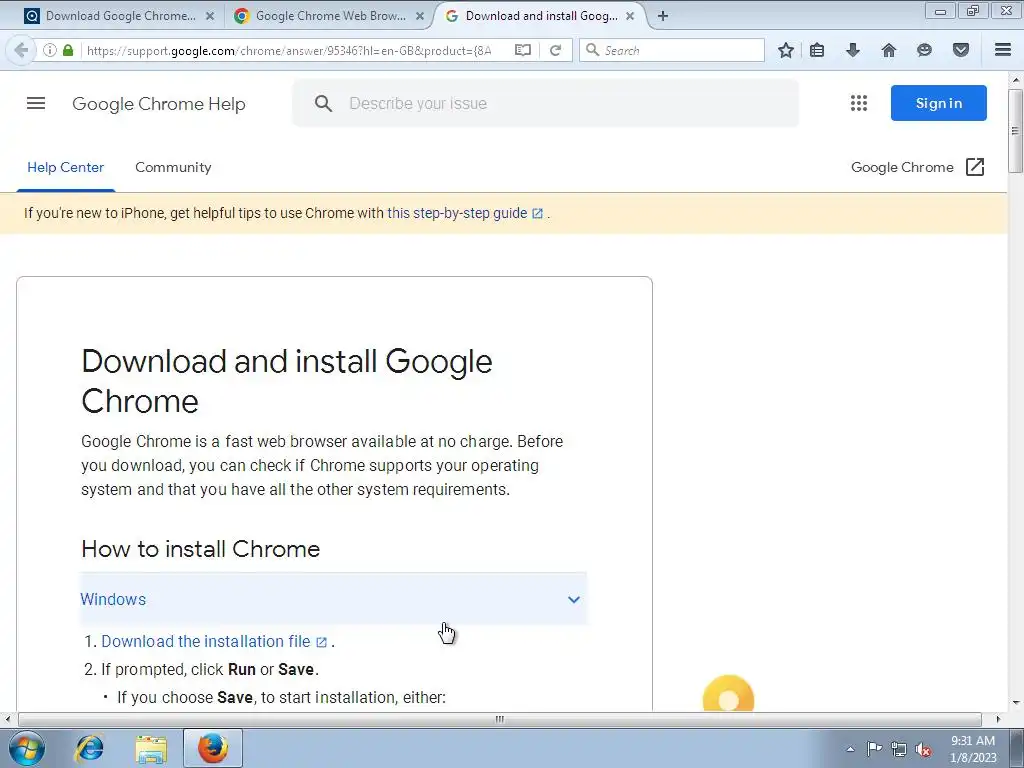The width and height of the screenshot is (1024, 768).
Task: Open the Firefox hamburger menu
Action: point(1003,50)
